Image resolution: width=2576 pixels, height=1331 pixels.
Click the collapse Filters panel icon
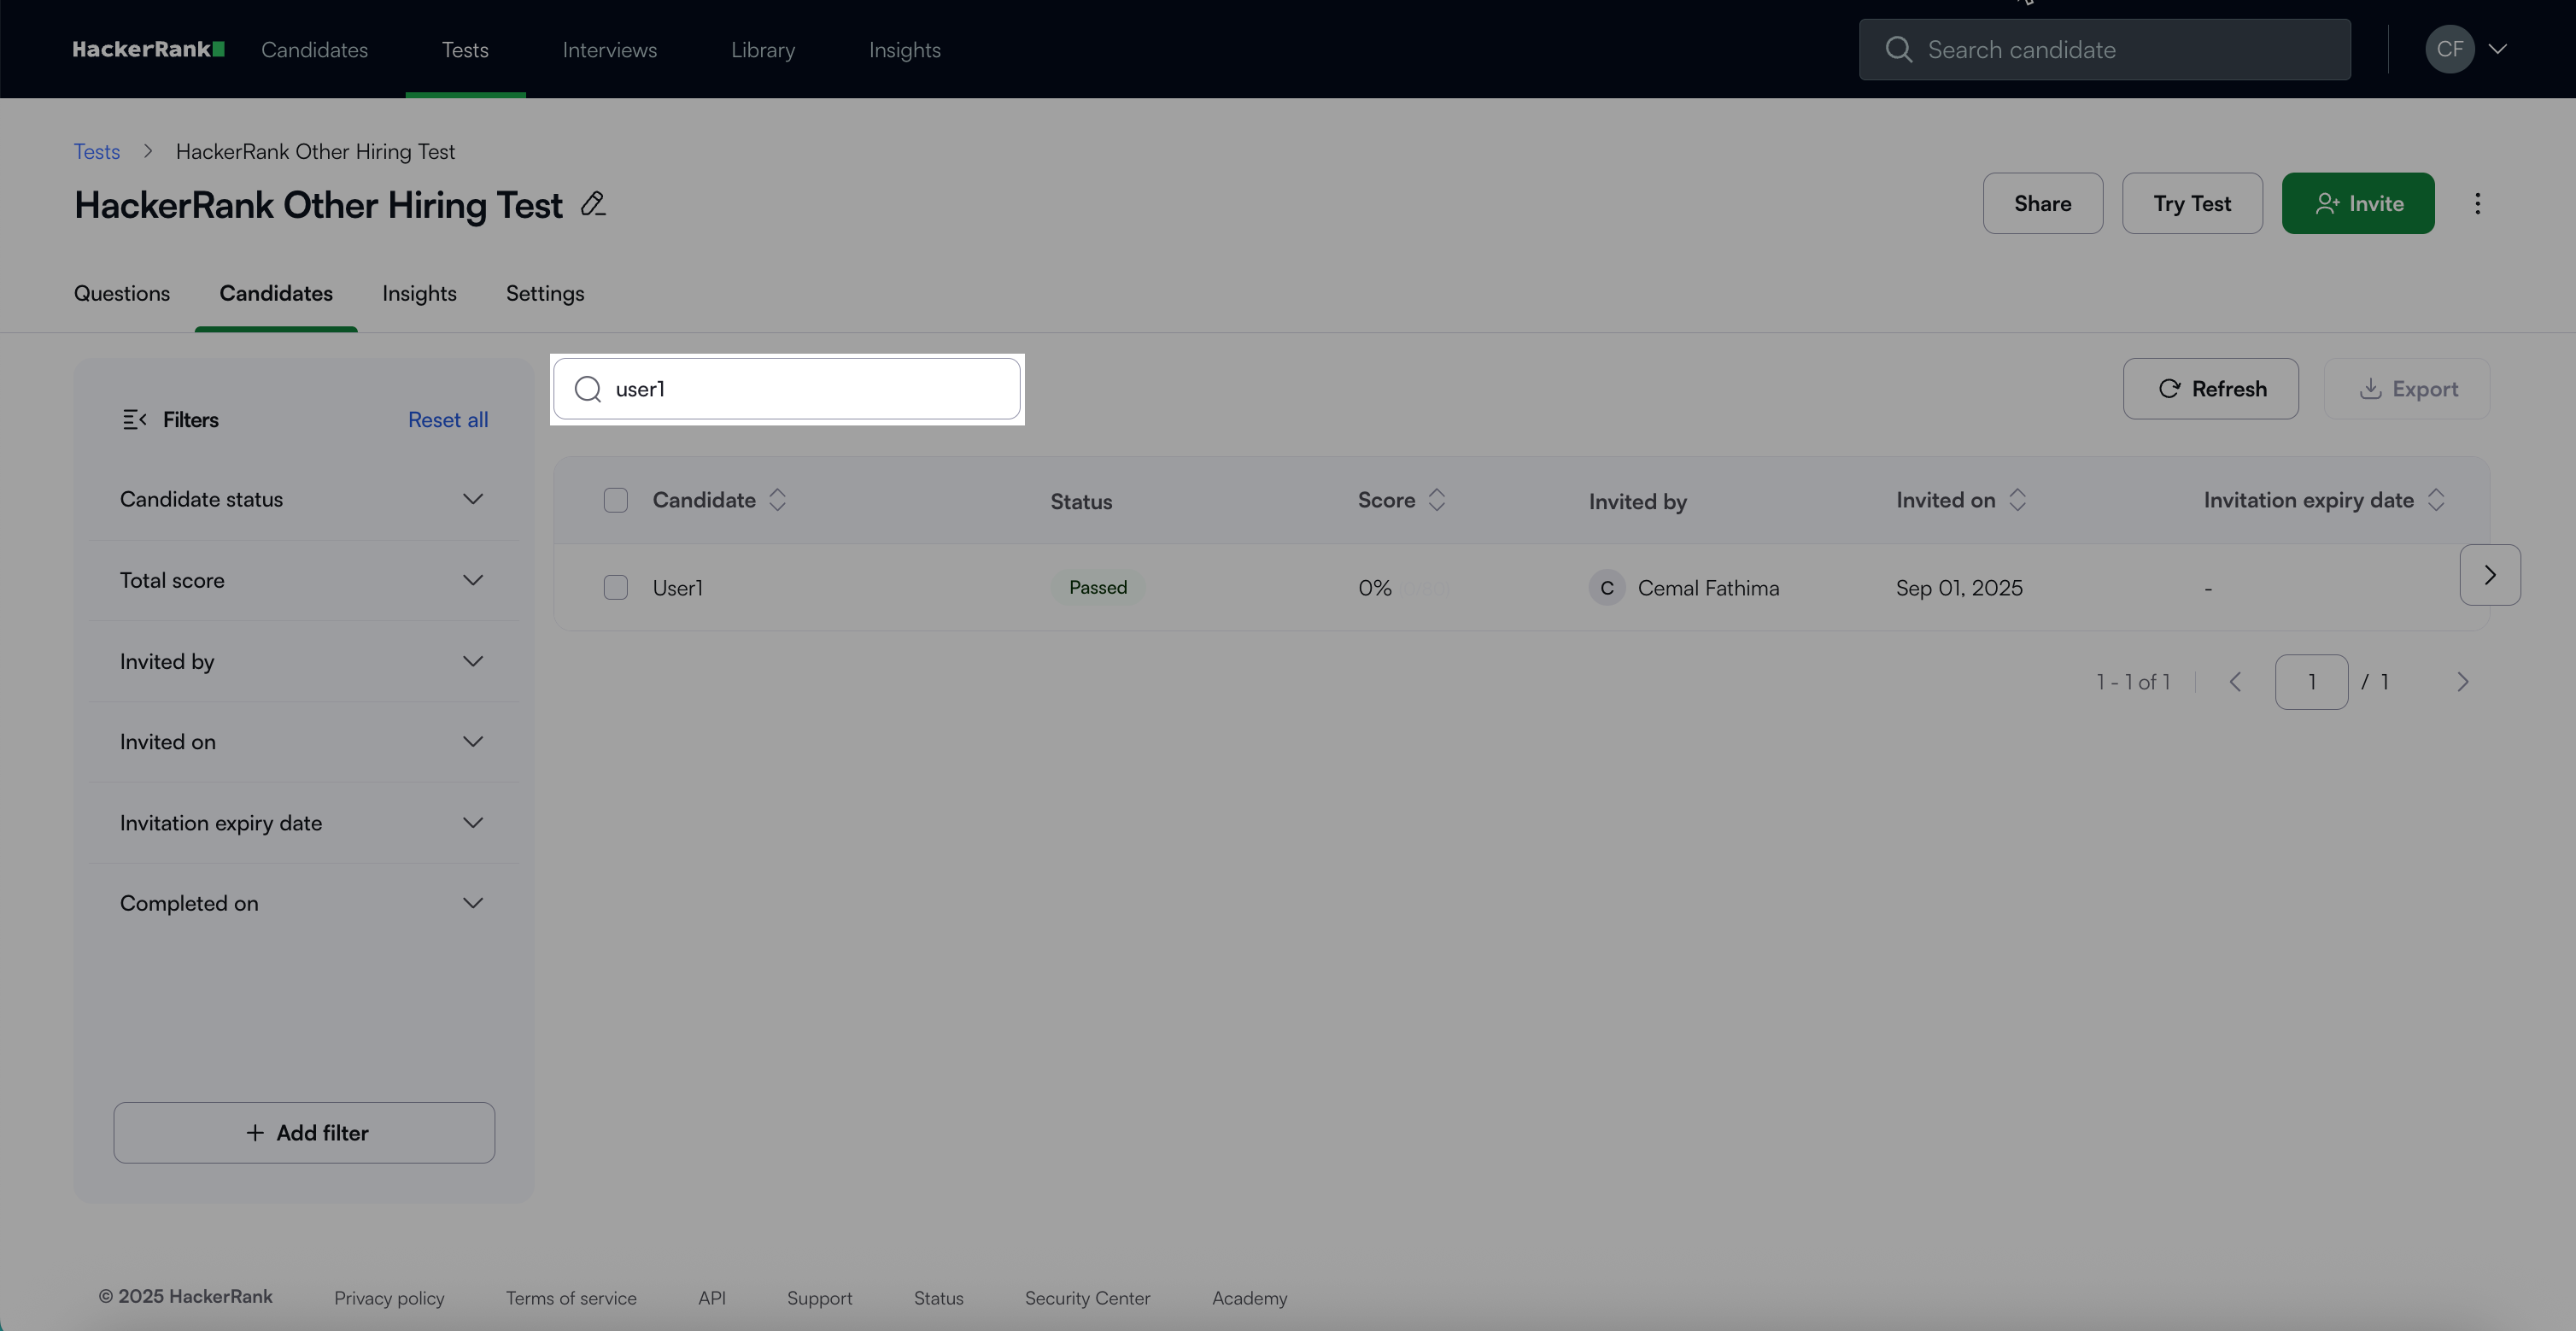point(134,420)
